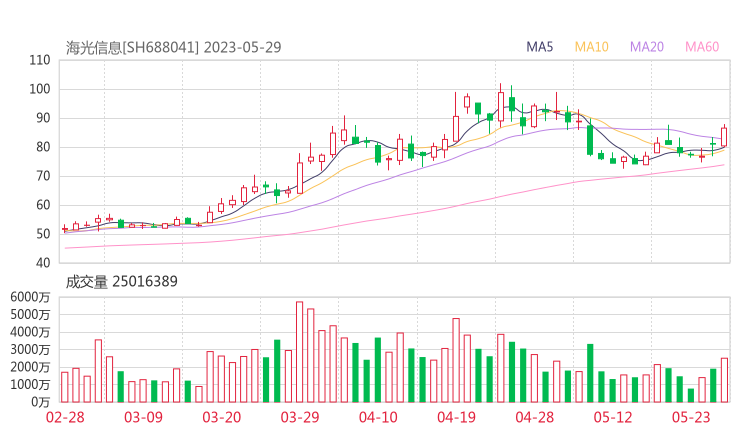Click the MA60 legend label
The width and height of the screenshot is (740, 440).
pyautogui.click(x=702, y=47)
